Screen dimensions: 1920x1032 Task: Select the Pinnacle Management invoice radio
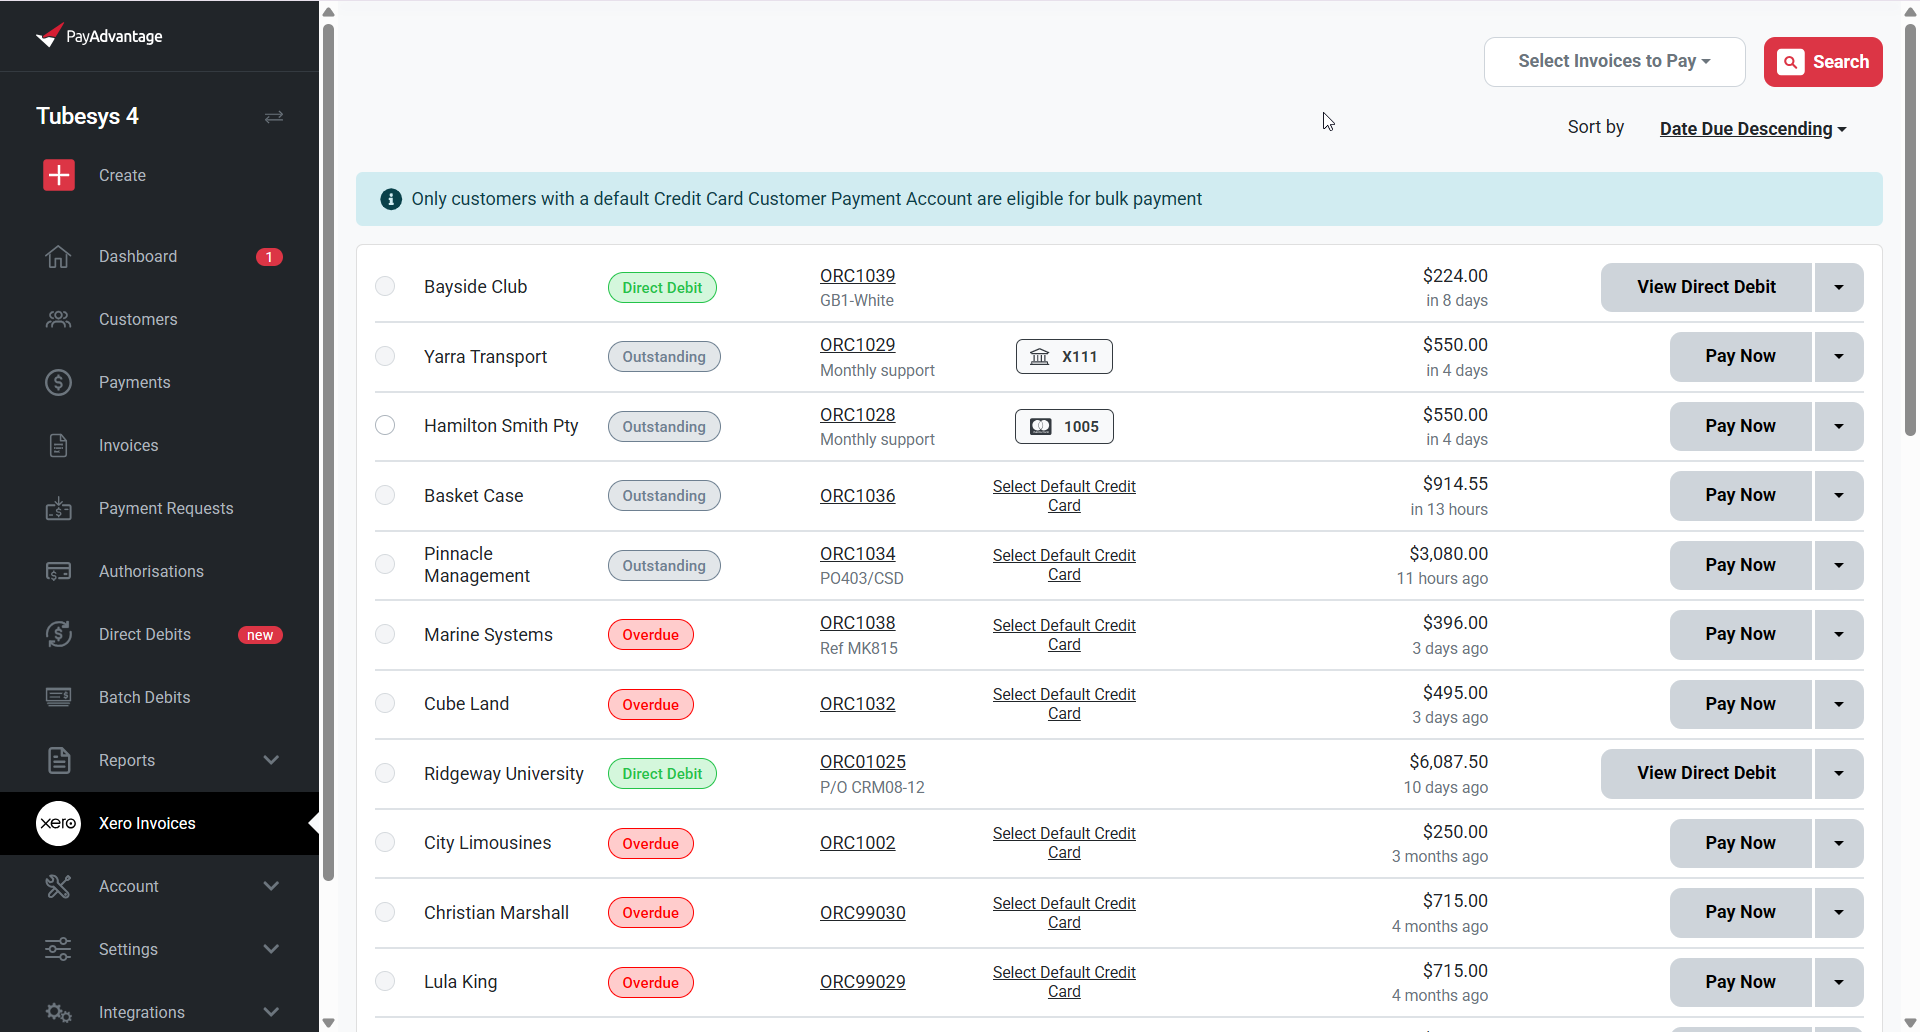coord(385,564)
